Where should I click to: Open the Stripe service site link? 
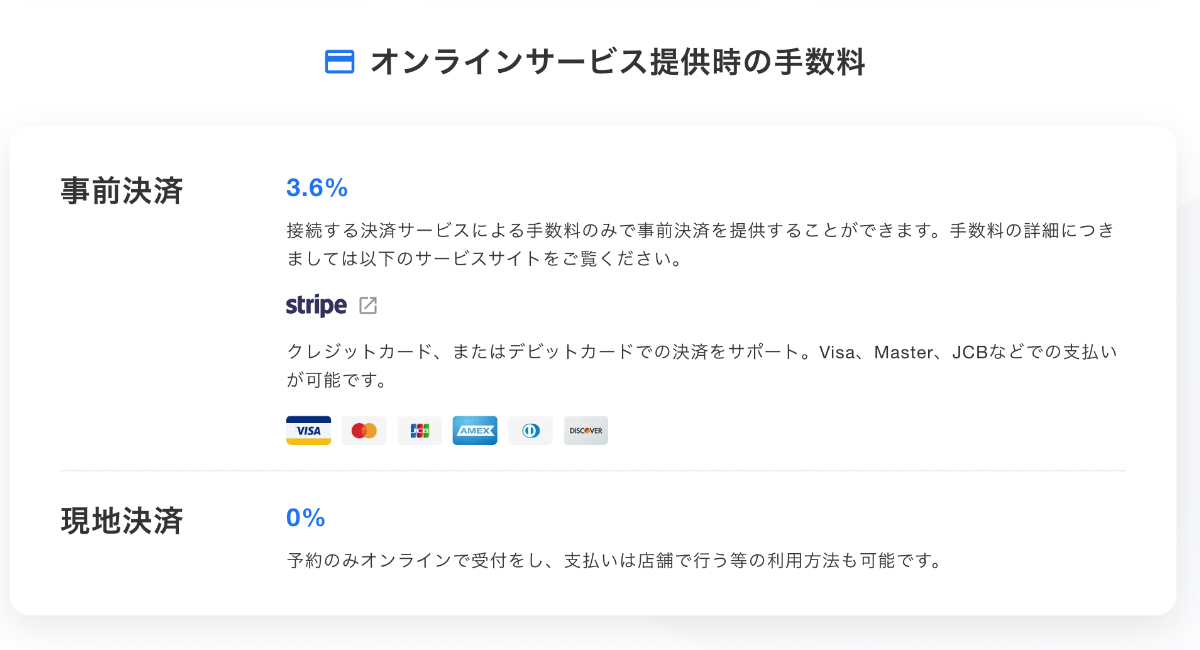pos(332,304)
